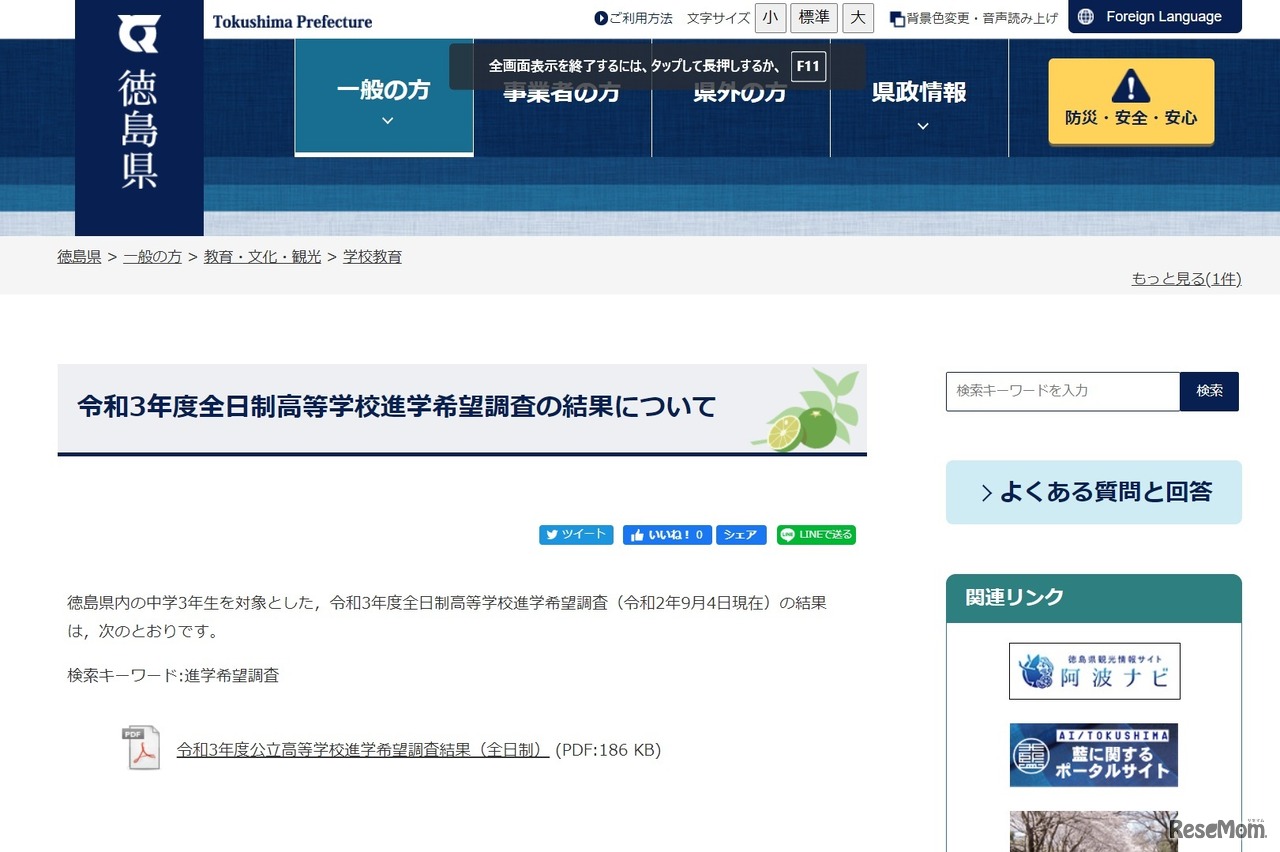Image resolution: width=1280 pixels, height=852 pixels.
Task: Share the page via the ツイート icon
Action: [x=576, y=535]
